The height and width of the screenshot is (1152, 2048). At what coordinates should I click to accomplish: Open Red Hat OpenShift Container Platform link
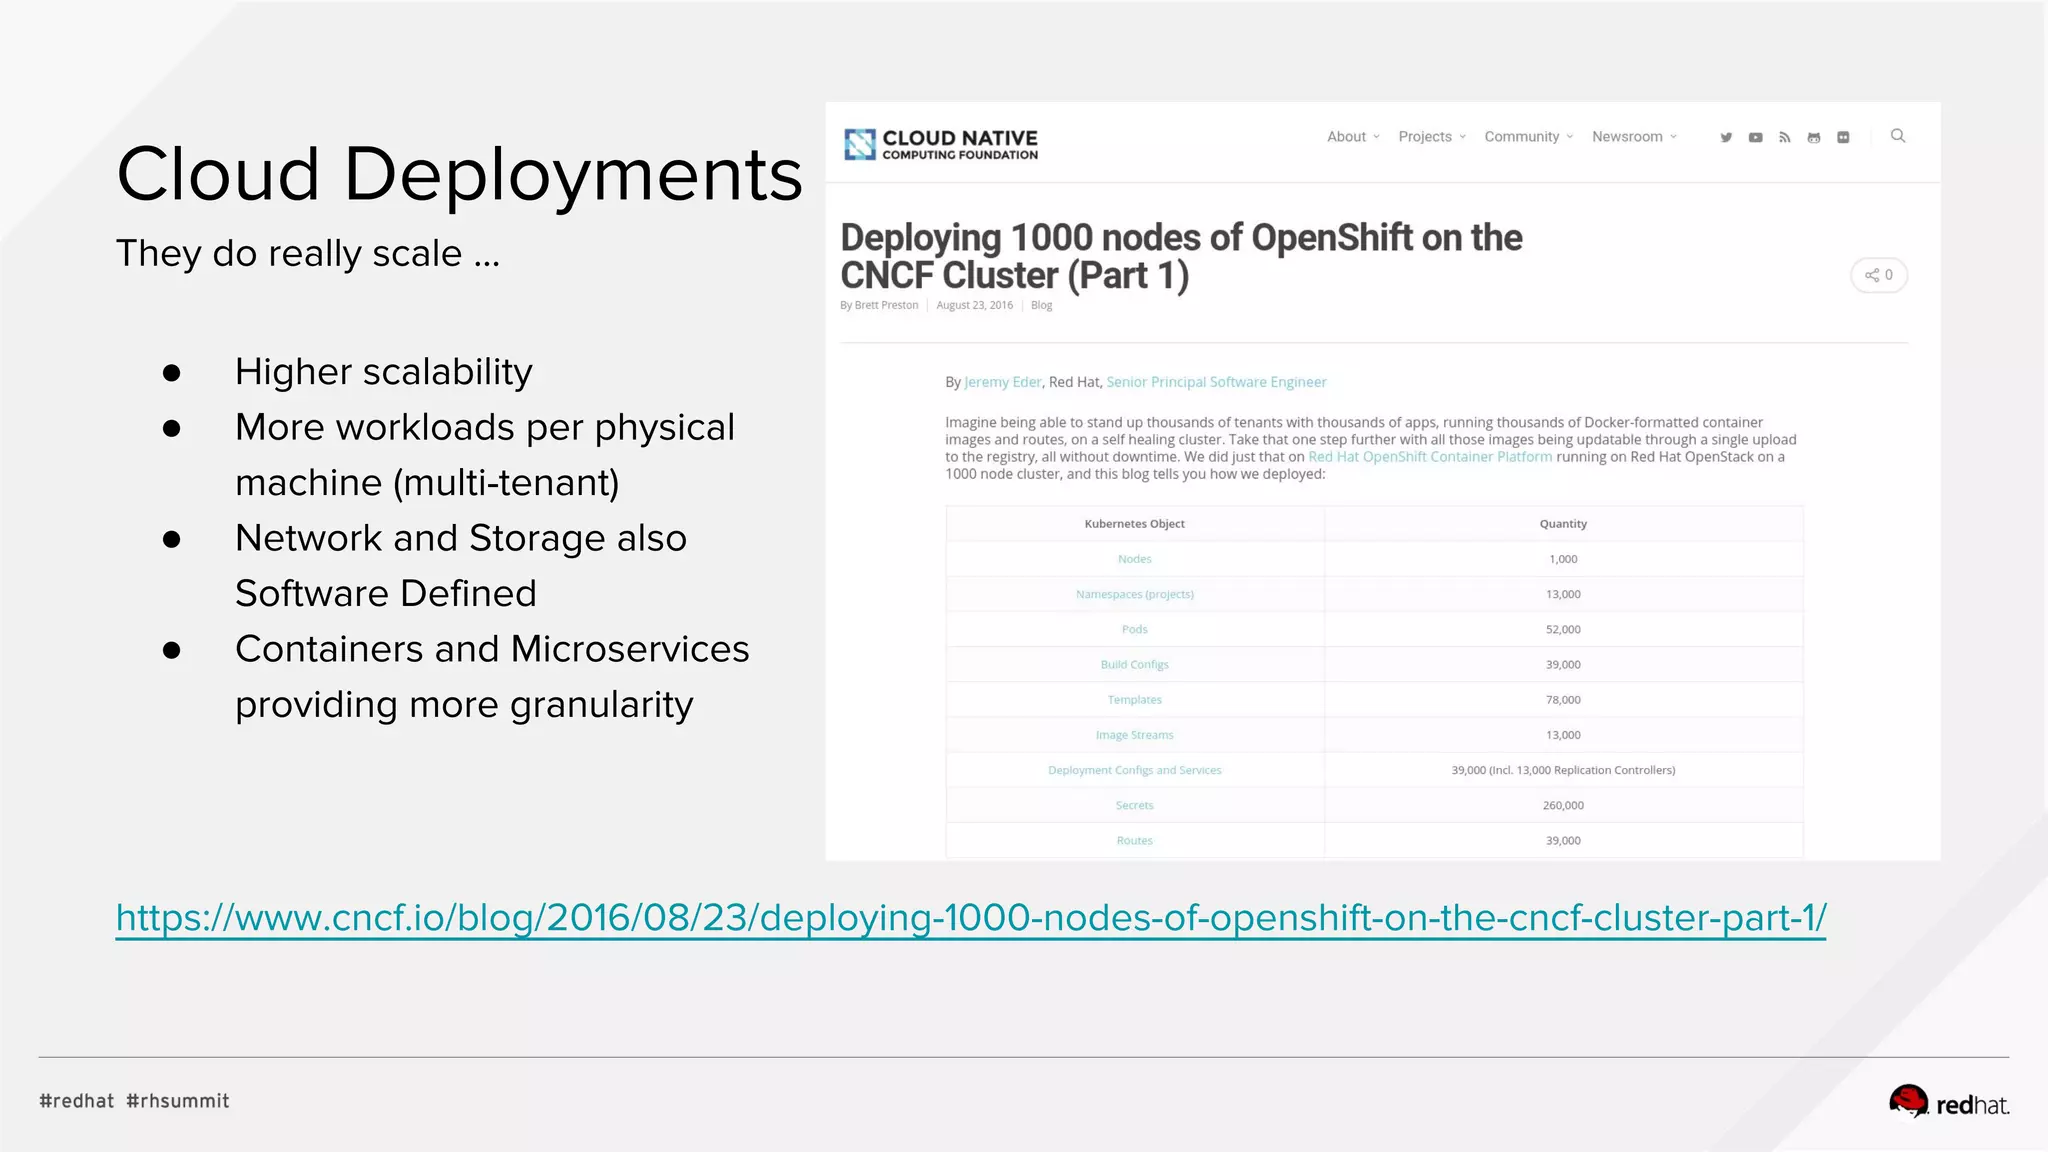1430,457
